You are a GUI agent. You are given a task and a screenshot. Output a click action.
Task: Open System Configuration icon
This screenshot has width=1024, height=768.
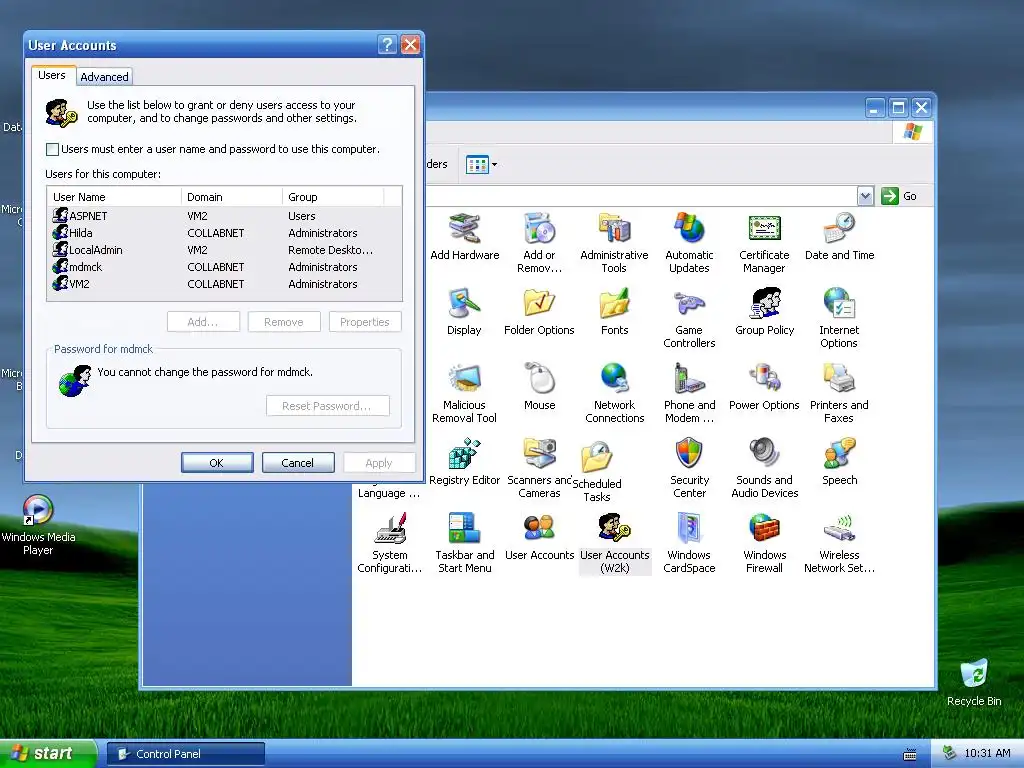click(x=390, y=543)
